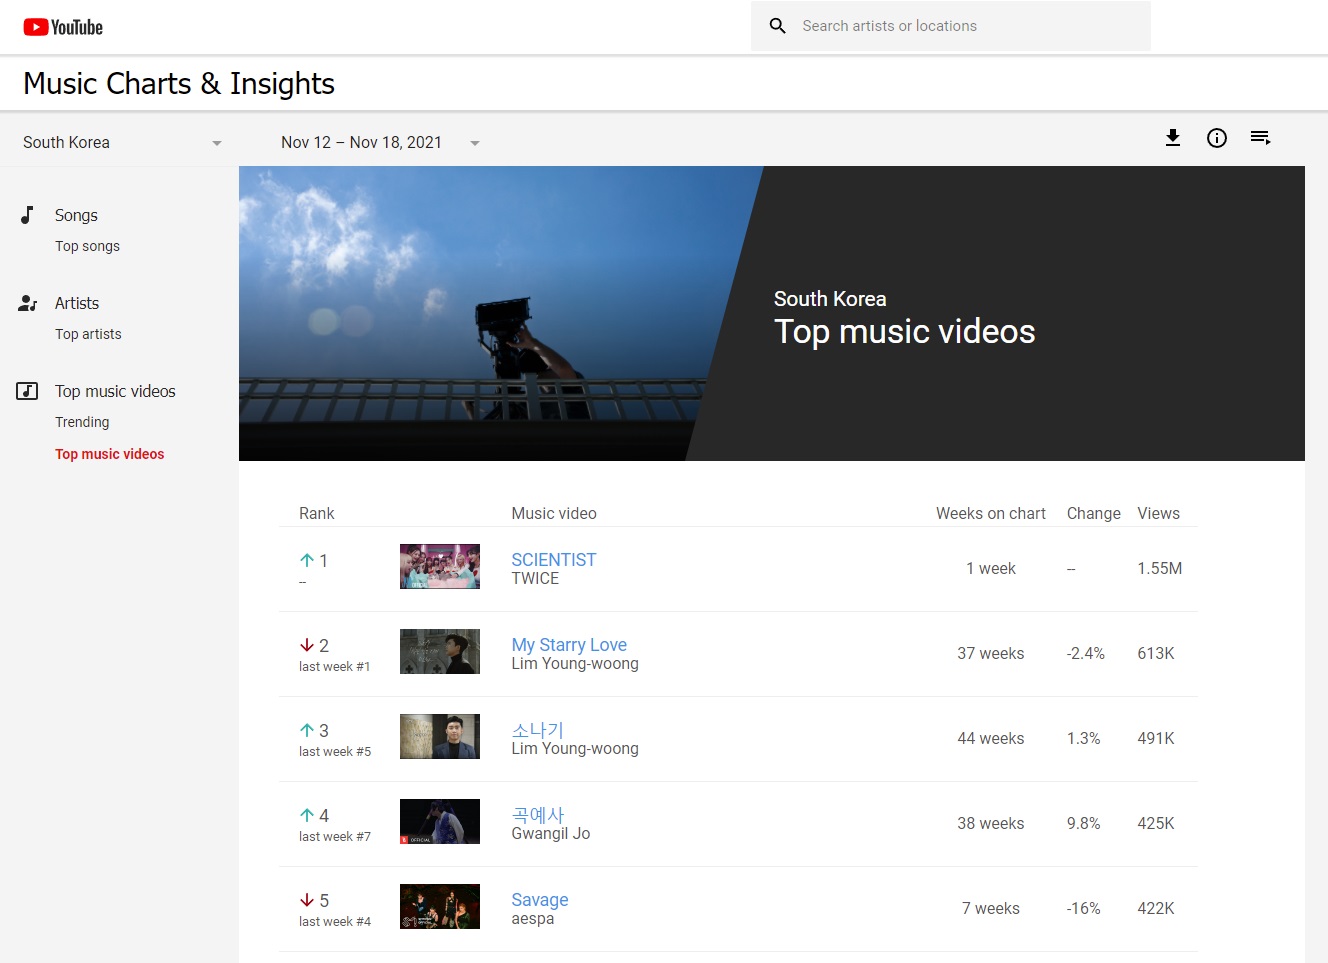Click the Top music videos banner image
Screen dimensions: 1328x963
click(x=771, y=313)
